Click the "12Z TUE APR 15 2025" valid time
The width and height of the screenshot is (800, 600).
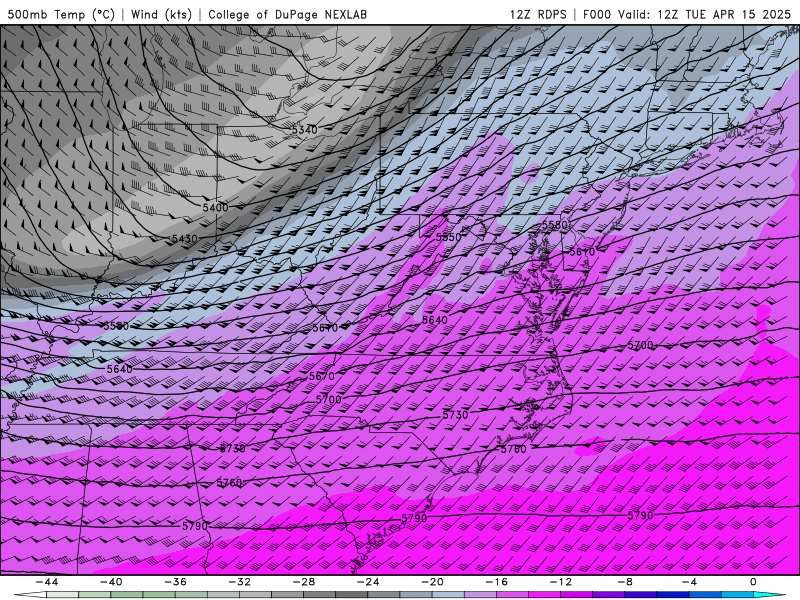pos(724,14)
